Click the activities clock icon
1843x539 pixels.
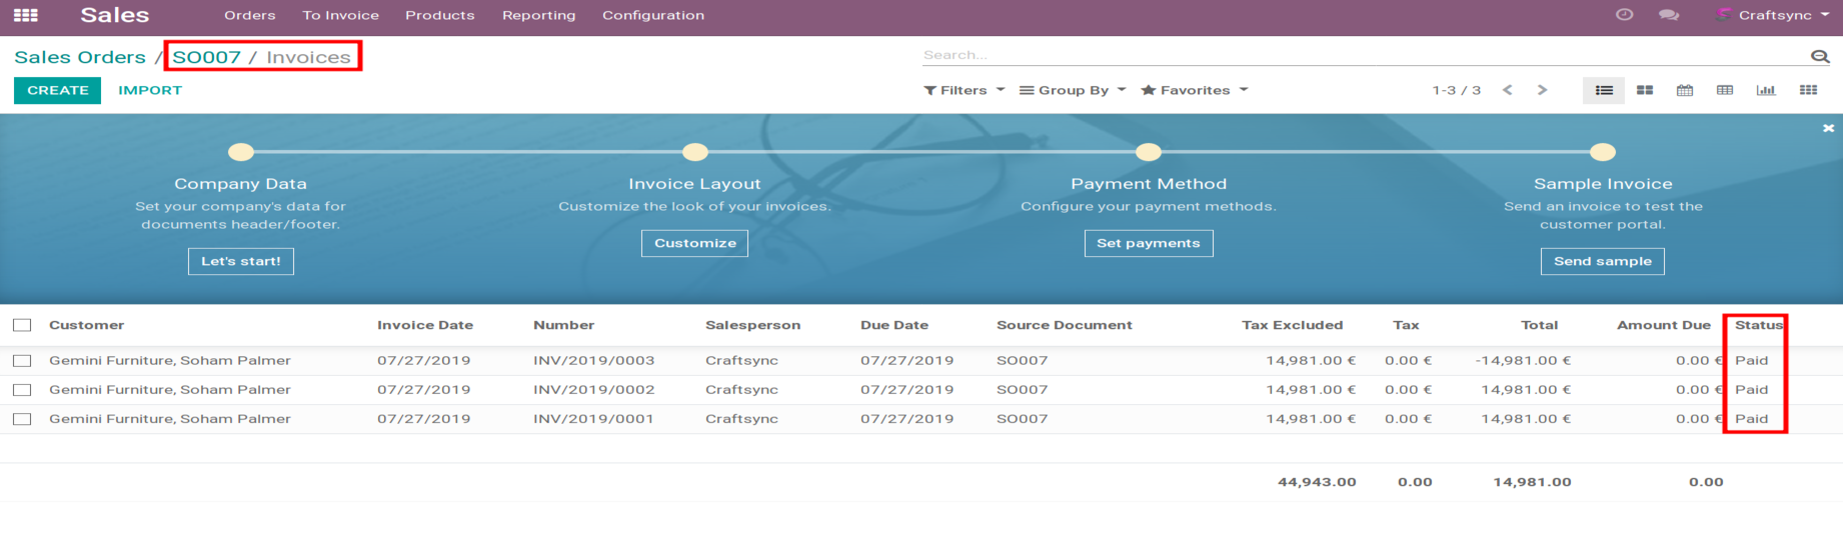click(x=1624, y=15)
